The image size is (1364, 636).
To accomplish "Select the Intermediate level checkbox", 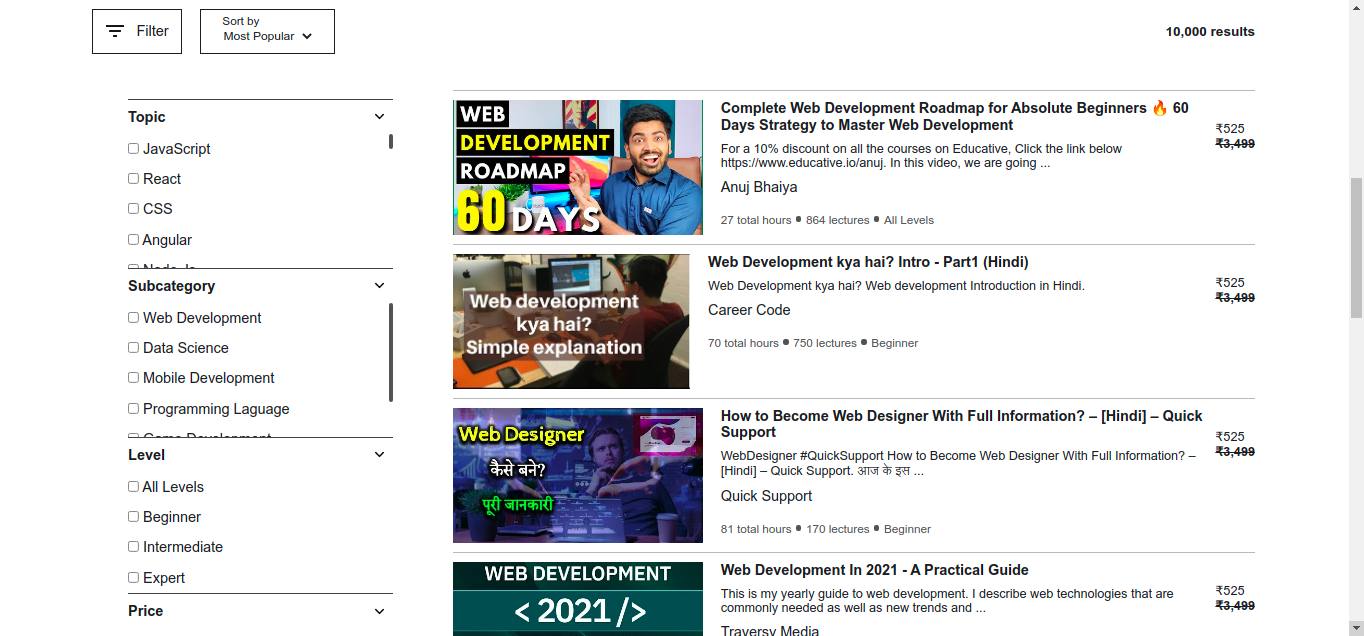I will point(133,546).
